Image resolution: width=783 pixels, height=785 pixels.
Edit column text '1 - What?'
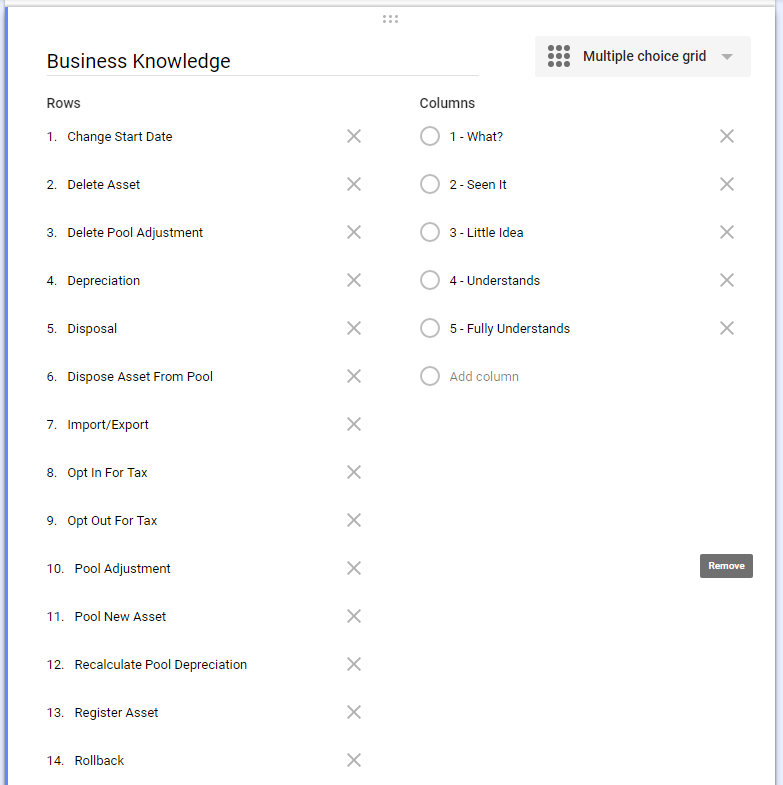476,137
